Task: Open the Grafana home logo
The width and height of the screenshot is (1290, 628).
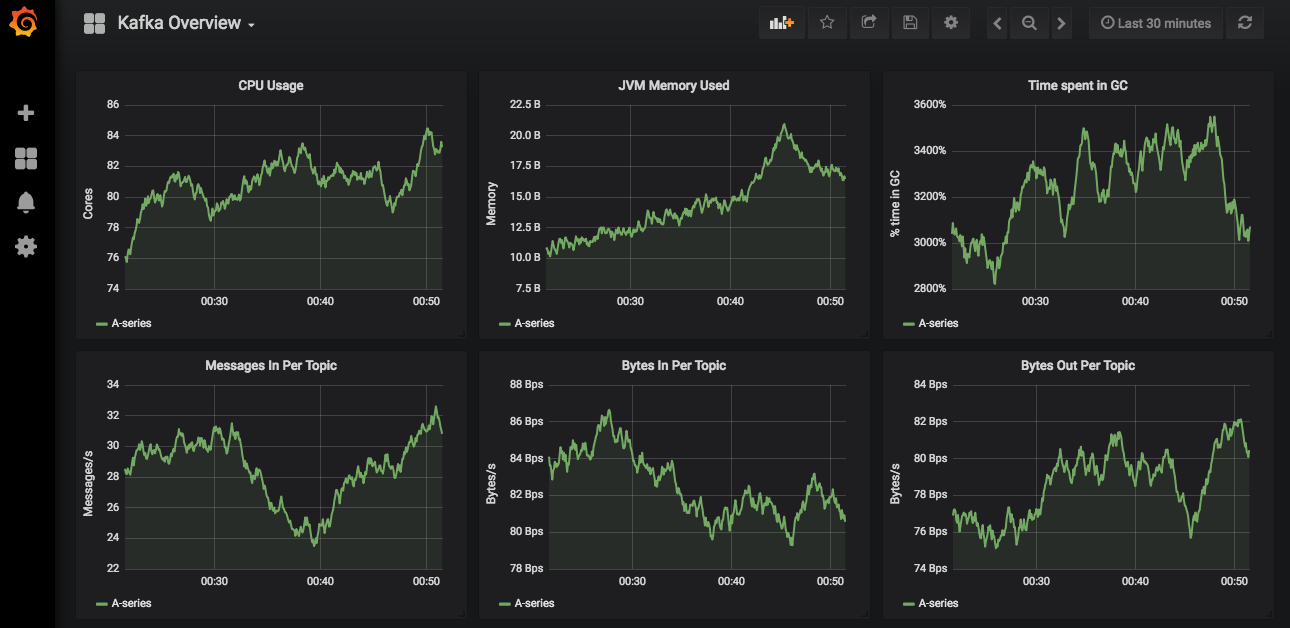Action: [x=26, y=24]
